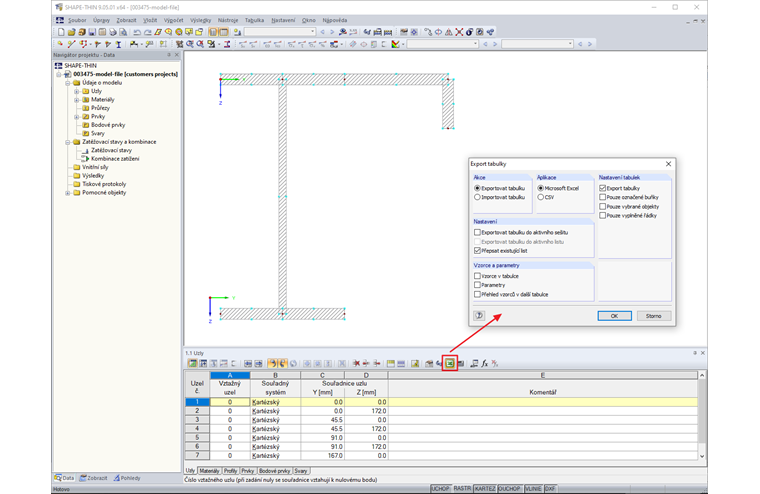Toggle UCHOP in the status bar
Viewport: 760px width, 494px height.
click(x=441, y=489)
